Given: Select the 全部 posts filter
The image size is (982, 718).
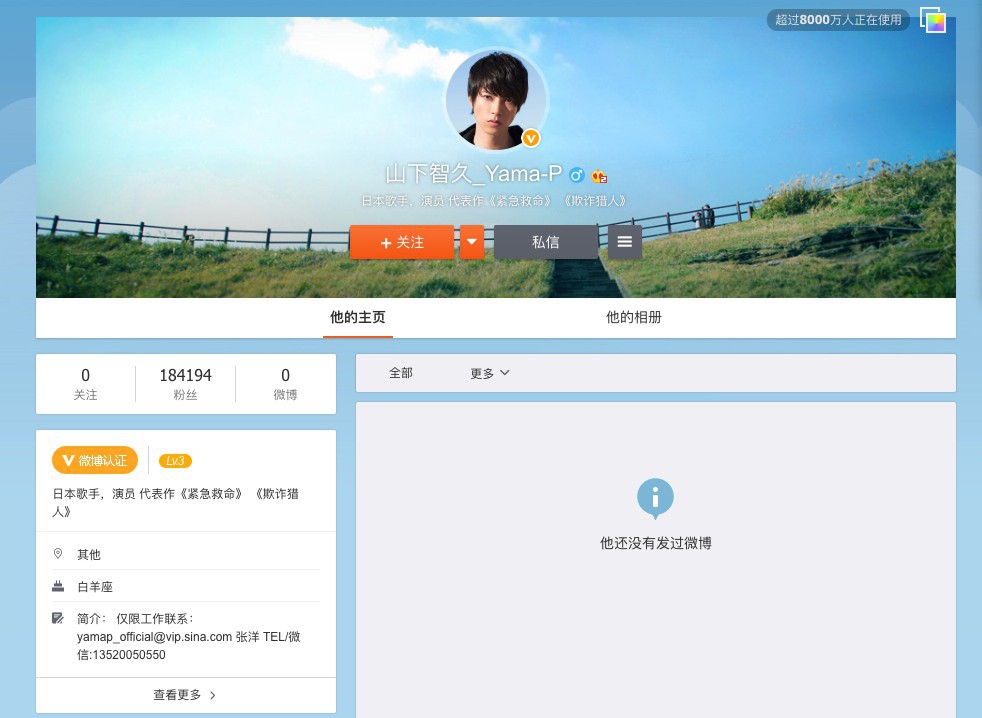Looking at the screenshot, I should [x=401, y=373].
